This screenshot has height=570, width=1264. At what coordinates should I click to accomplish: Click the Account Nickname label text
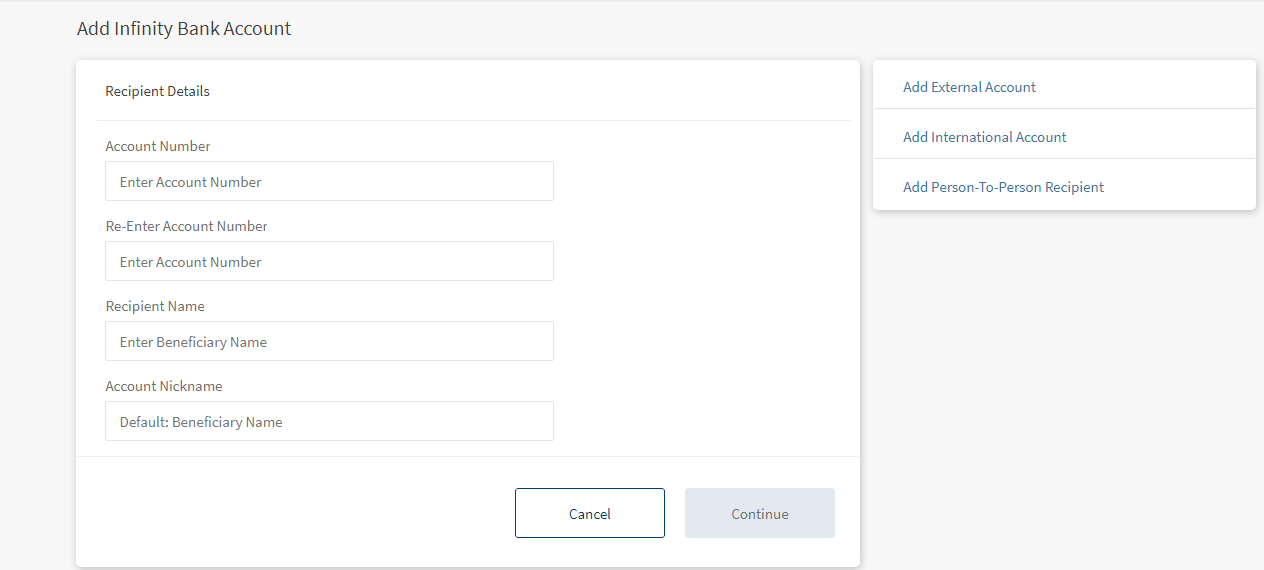tap(164, 386)
